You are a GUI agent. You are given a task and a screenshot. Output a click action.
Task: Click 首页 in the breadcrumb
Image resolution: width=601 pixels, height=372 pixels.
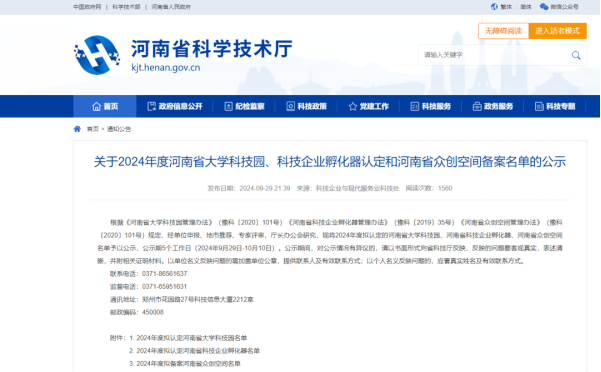click(93, 129)
